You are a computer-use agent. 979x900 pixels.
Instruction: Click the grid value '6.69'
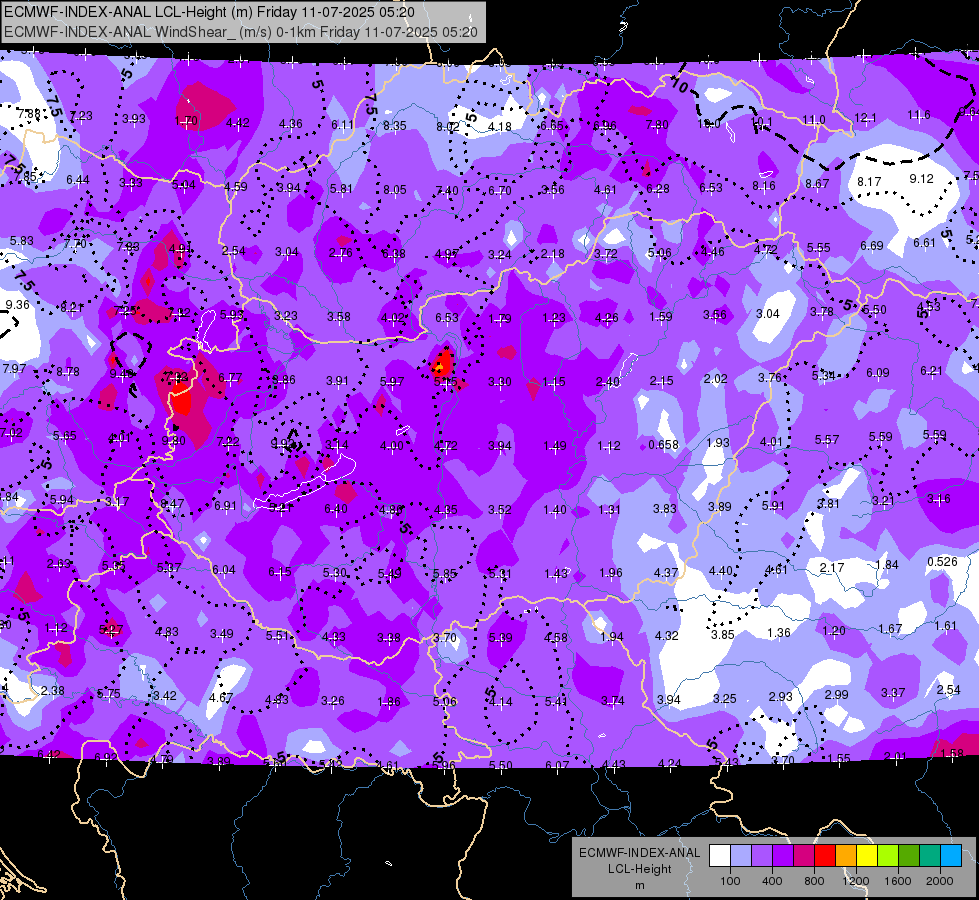[x=872, y=245]
